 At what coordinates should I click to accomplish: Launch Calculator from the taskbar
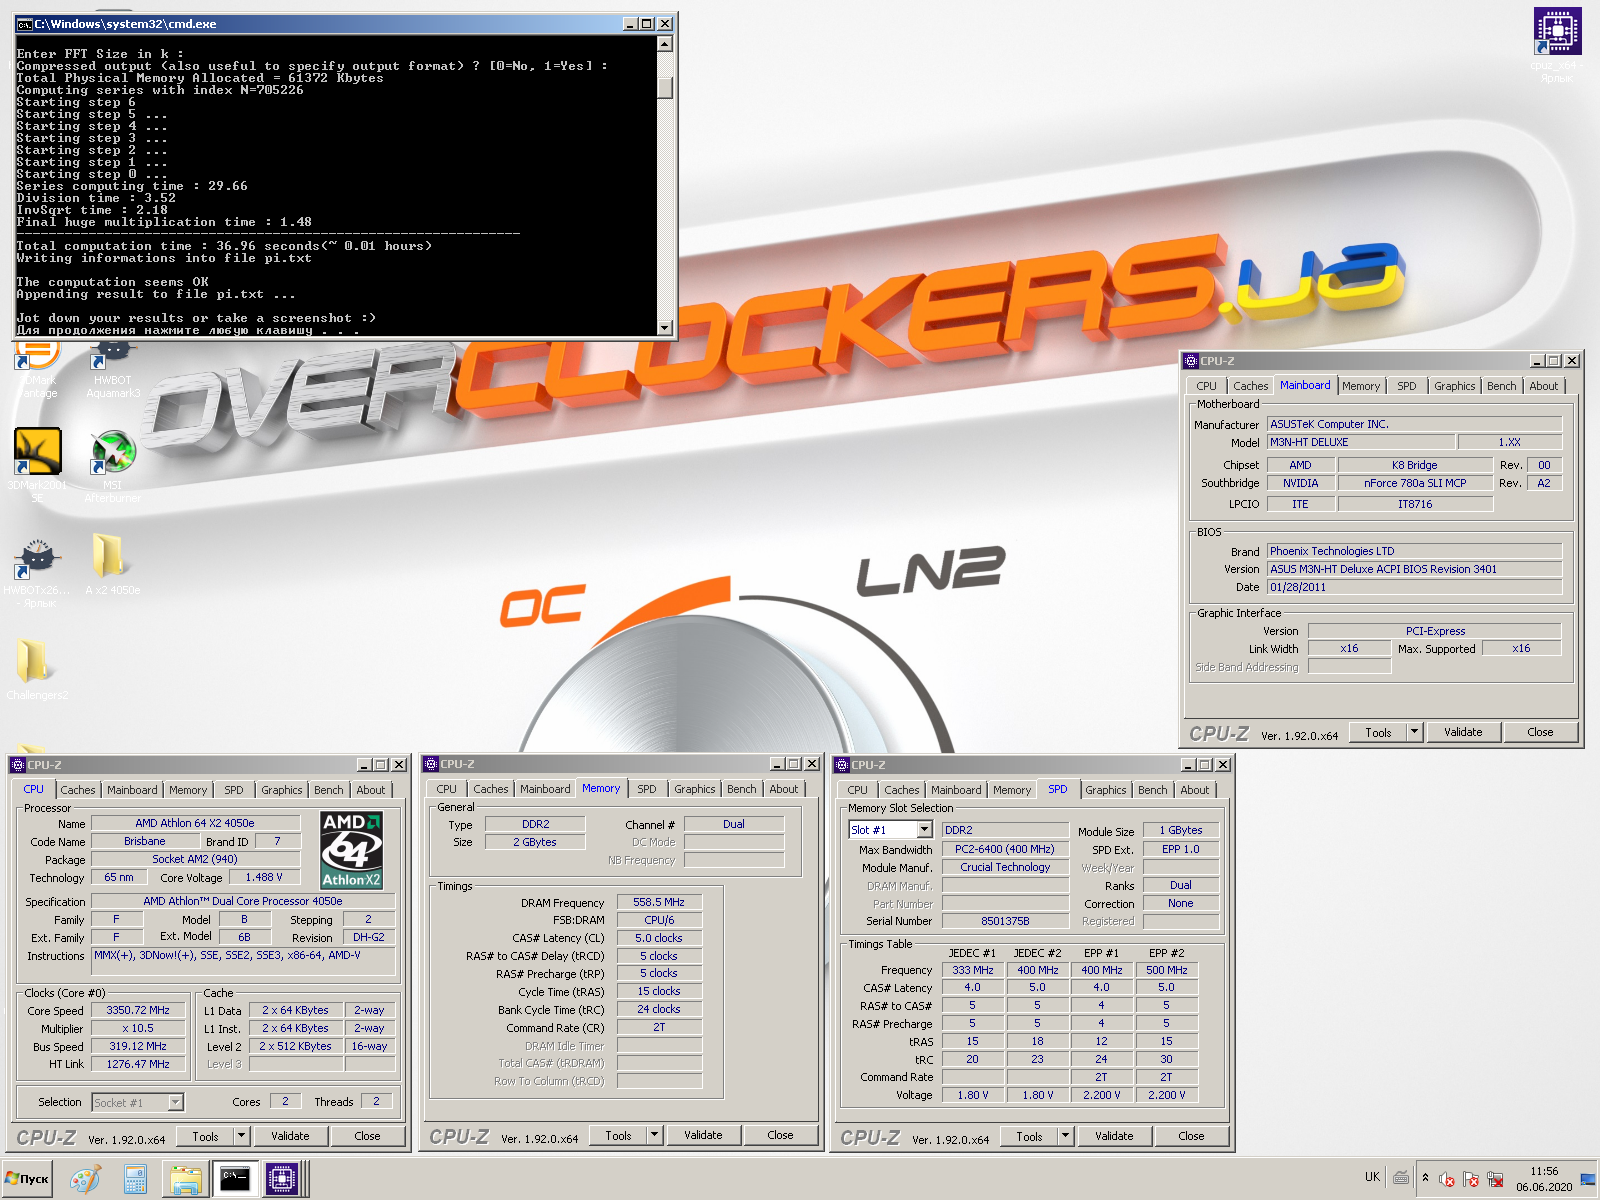(135, 1180)
